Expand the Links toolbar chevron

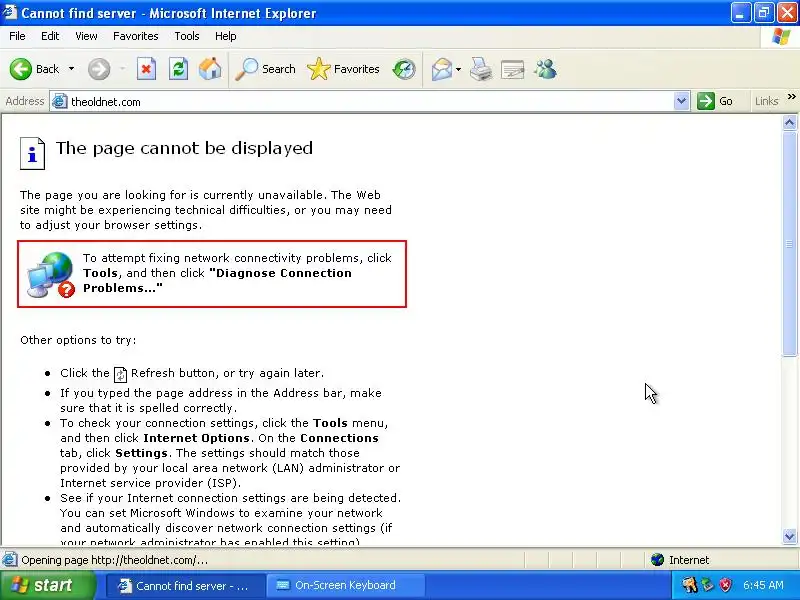click(791, 97)
